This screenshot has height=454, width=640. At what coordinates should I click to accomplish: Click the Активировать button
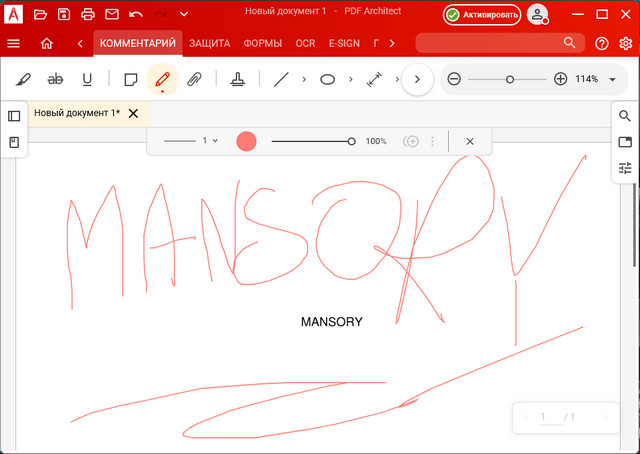tap(482, 15)
